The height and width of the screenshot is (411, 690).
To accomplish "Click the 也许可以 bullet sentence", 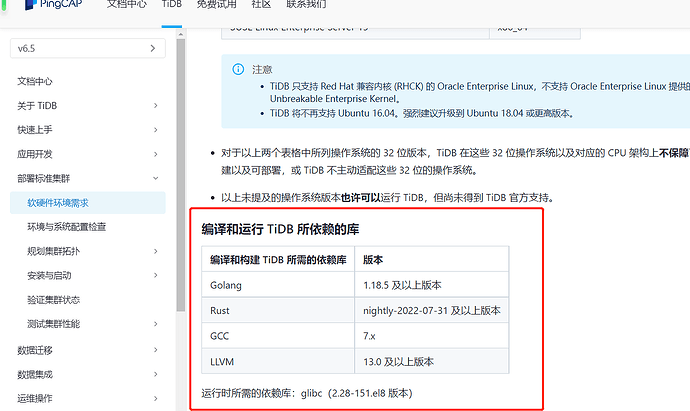I will pos(387,198).
